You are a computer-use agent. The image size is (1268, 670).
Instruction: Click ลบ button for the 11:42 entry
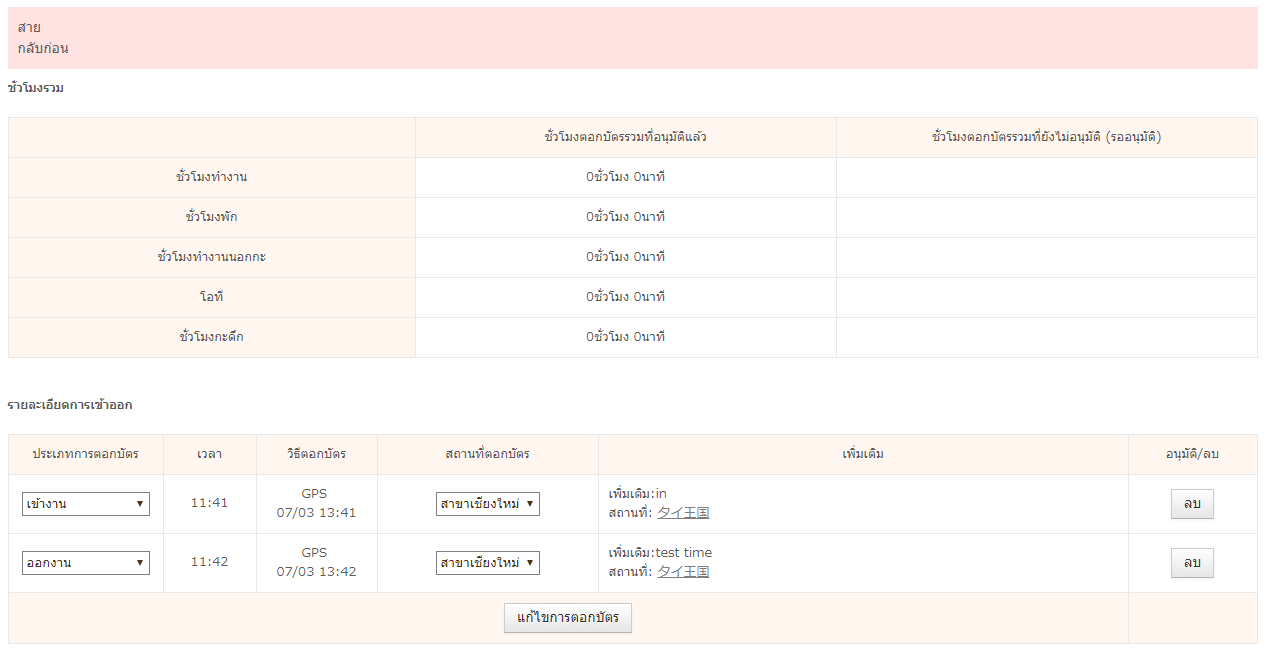[x=1192, y=563]
